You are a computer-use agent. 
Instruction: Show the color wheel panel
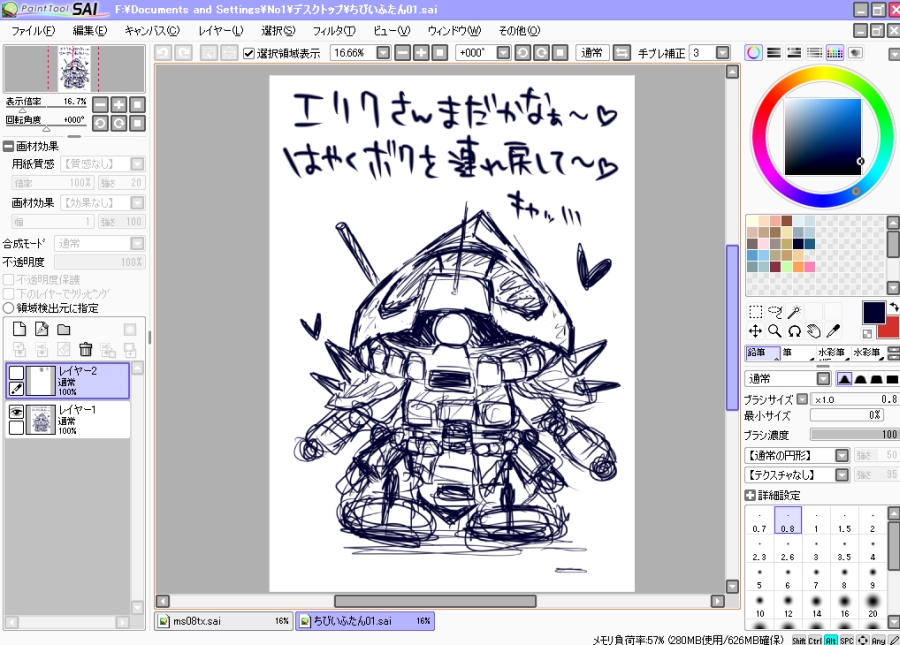(x=754, y=53)
